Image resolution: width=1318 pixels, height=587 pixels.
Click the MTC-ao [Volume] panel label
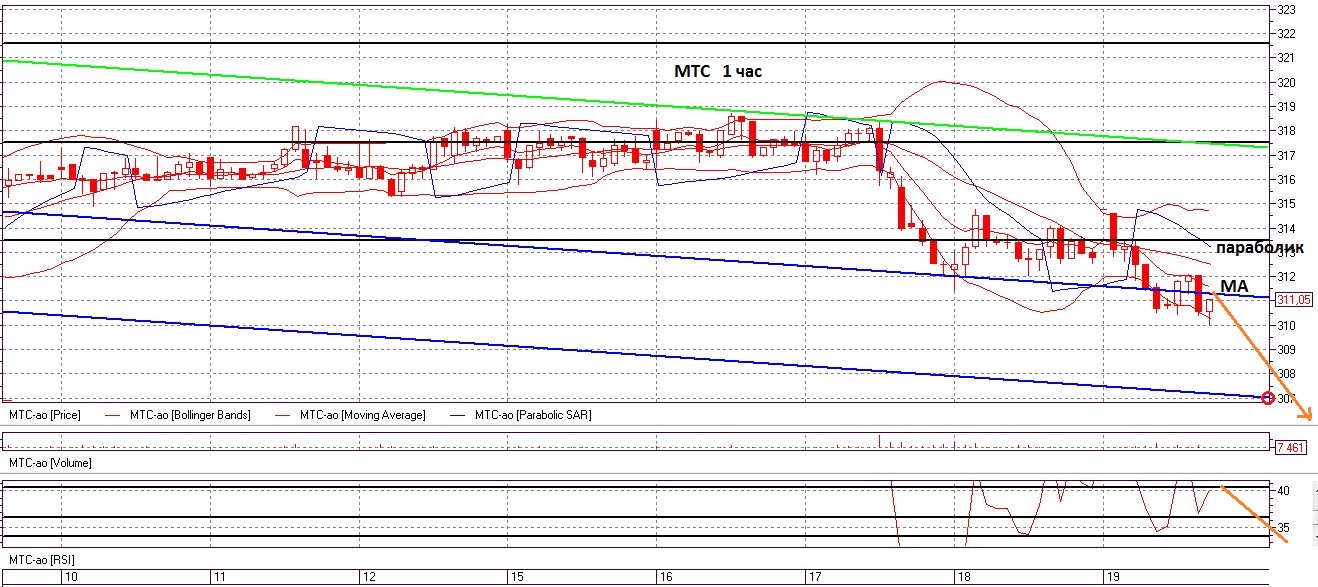pos(48,465)
